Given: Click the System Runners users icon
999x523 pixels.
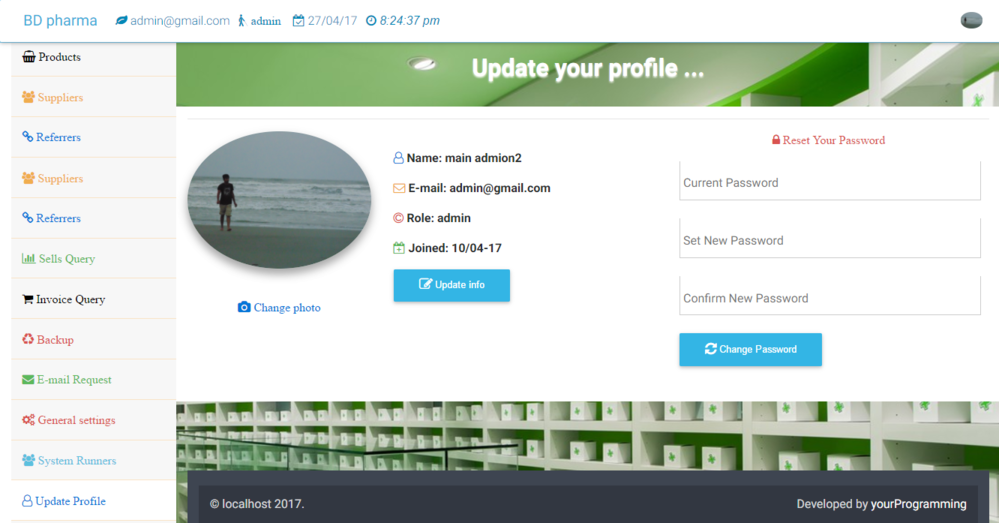Looking at the screenshot, I should click(x=28, y=460).
